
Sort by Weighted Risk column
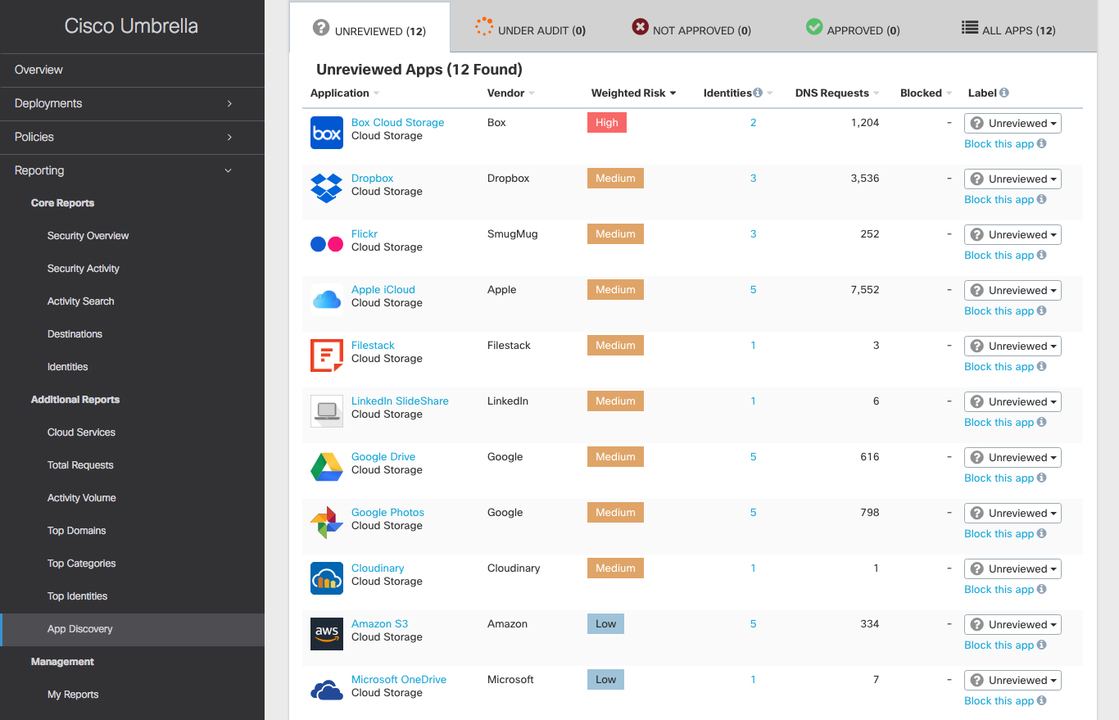pyautogui.click(x=633, y=93)
